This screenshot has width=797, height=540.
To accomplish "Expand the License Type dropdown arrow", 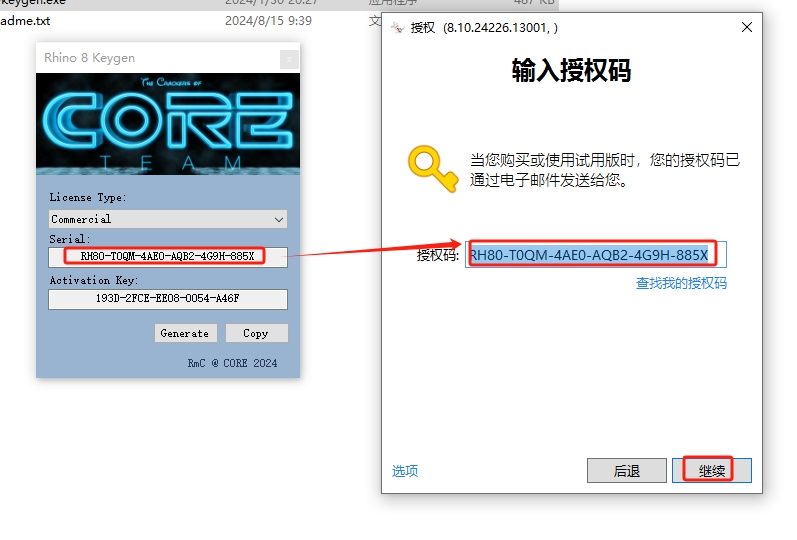I will 278,219.
